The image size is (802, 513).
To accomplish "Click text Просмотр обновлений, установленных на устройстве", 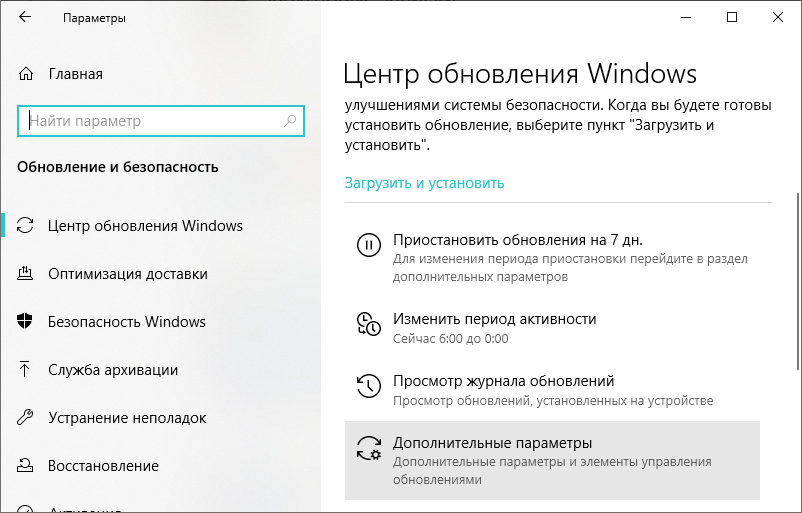I will pos(553,400).
